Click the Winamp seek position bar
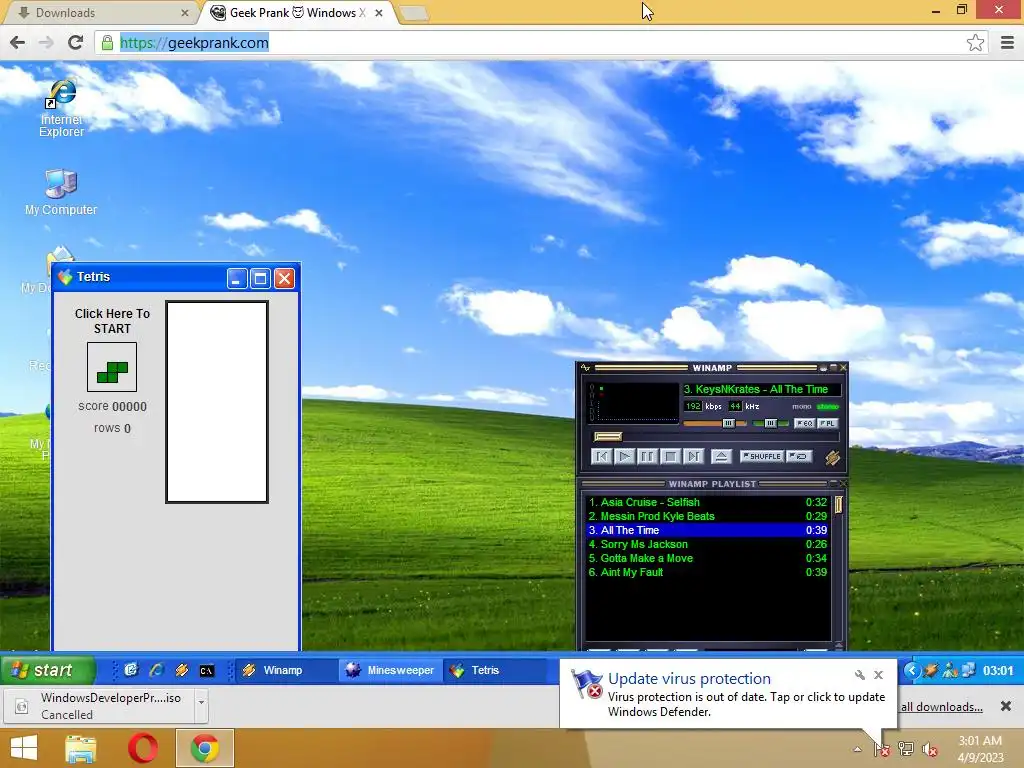Viewport: 1024px width, 768px height. pos(714,437)
